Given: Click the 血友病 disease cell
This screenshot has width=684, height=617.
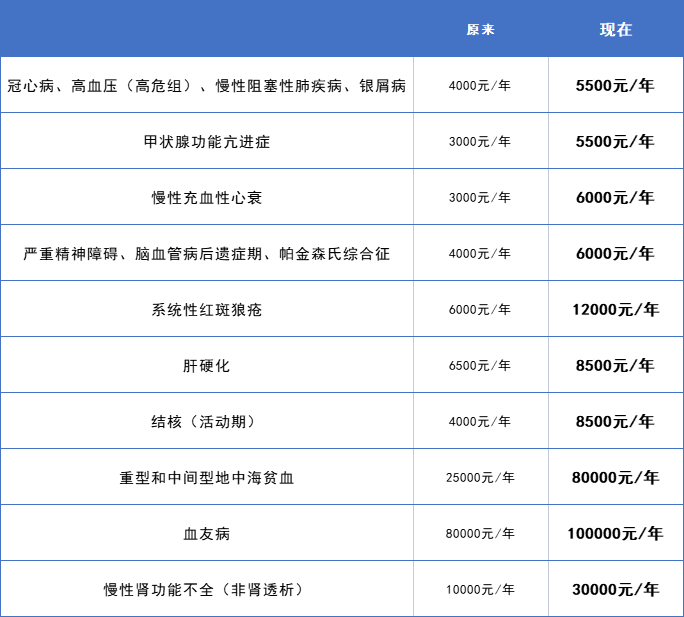Looking at the screenshot, I should click(x=207, y=534).
